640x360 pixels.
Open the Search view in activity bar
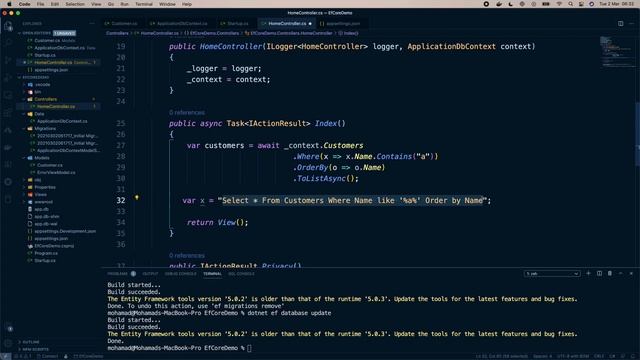coord(8,43)
